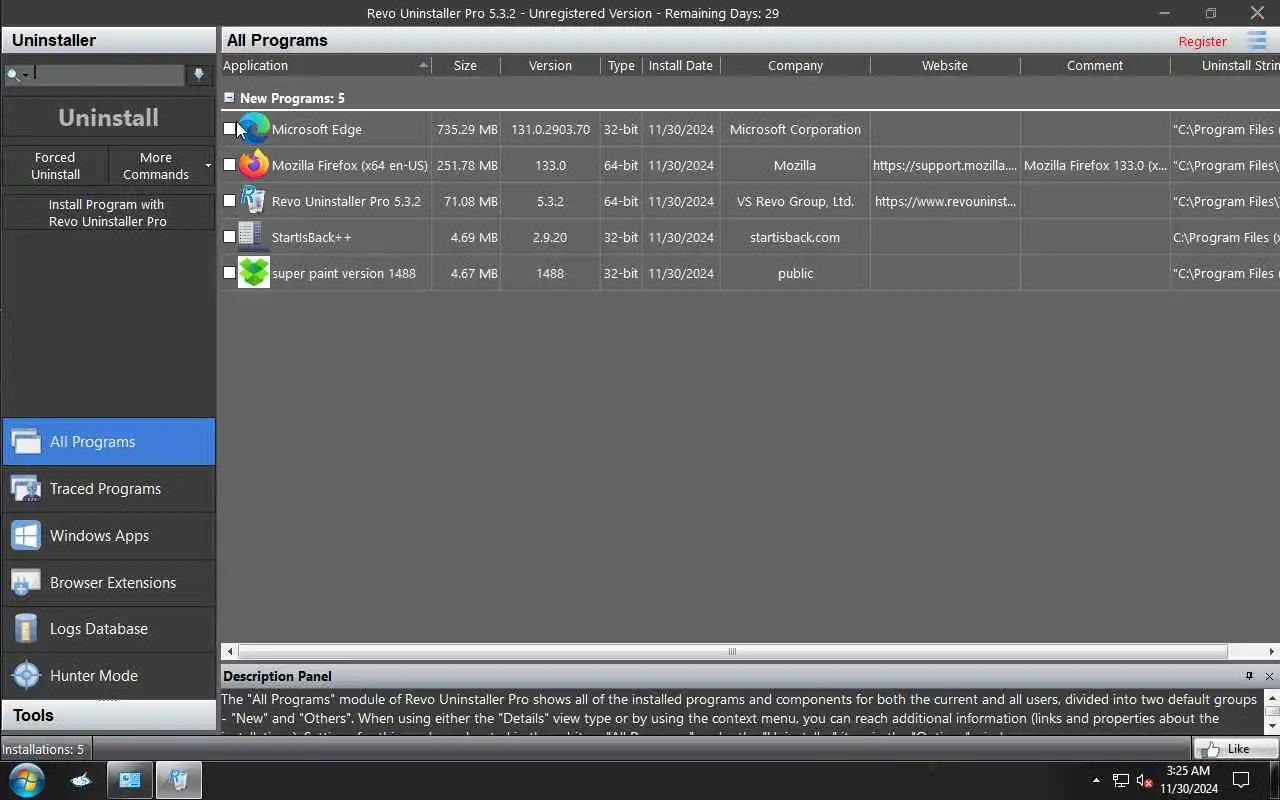The width and height of the screenshot is (1280, 800).
Task: Click the network icon in system tray
Action: pos(1121,780)
